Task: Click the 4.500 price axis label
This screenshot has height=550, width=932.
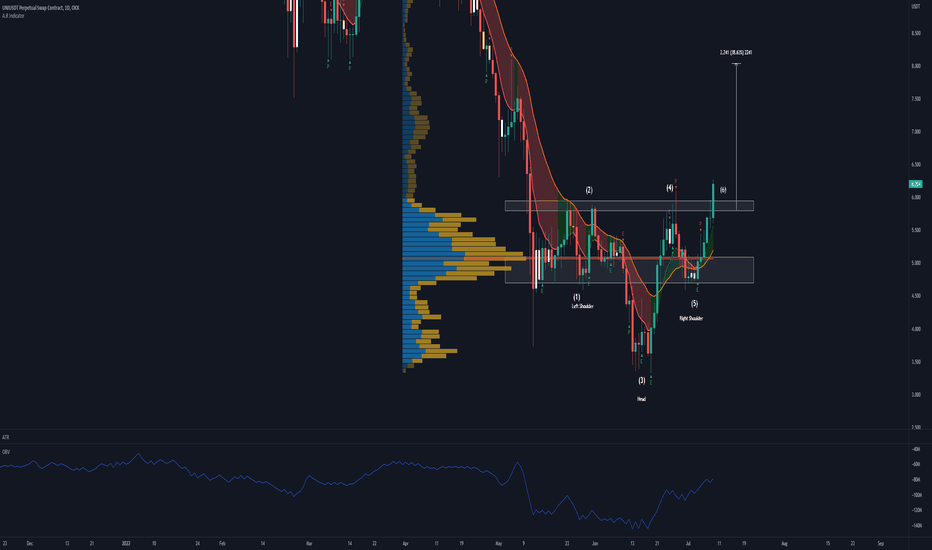Action: point(915,296)
